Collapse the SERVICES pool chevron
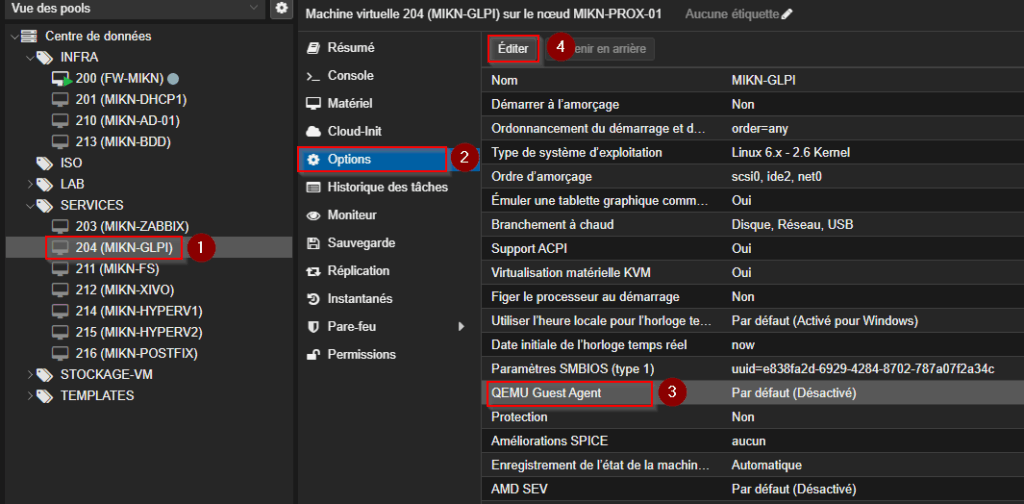 point(29,206)
